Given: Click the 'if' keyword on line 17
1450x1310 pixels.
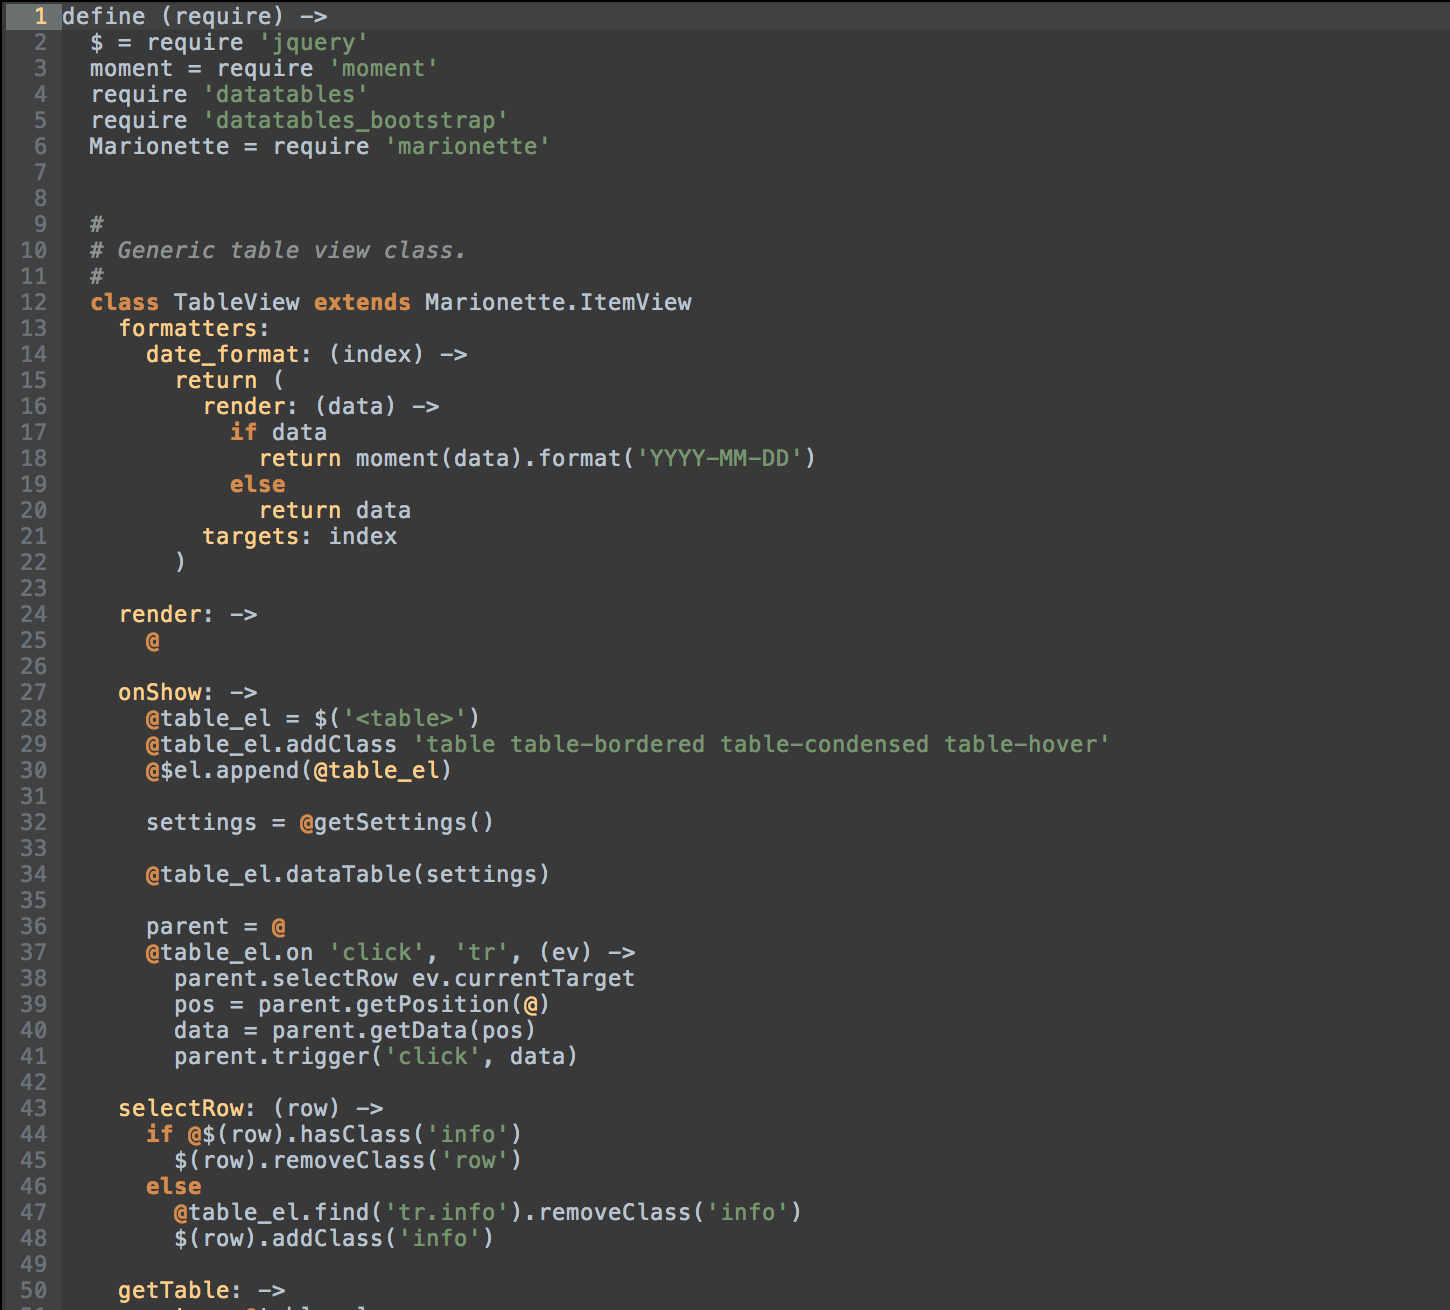Looking at the screenshot, I should tap(243, 432).
